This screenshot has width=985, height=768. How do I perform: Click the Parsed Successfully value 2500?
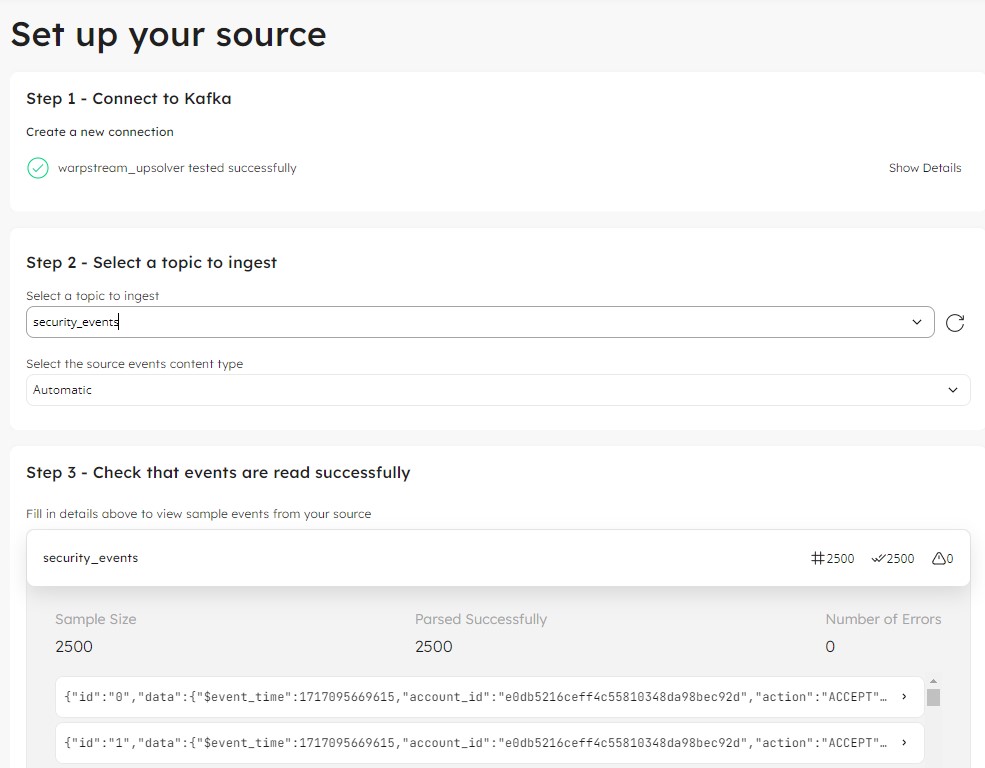[x=434, y=647]
